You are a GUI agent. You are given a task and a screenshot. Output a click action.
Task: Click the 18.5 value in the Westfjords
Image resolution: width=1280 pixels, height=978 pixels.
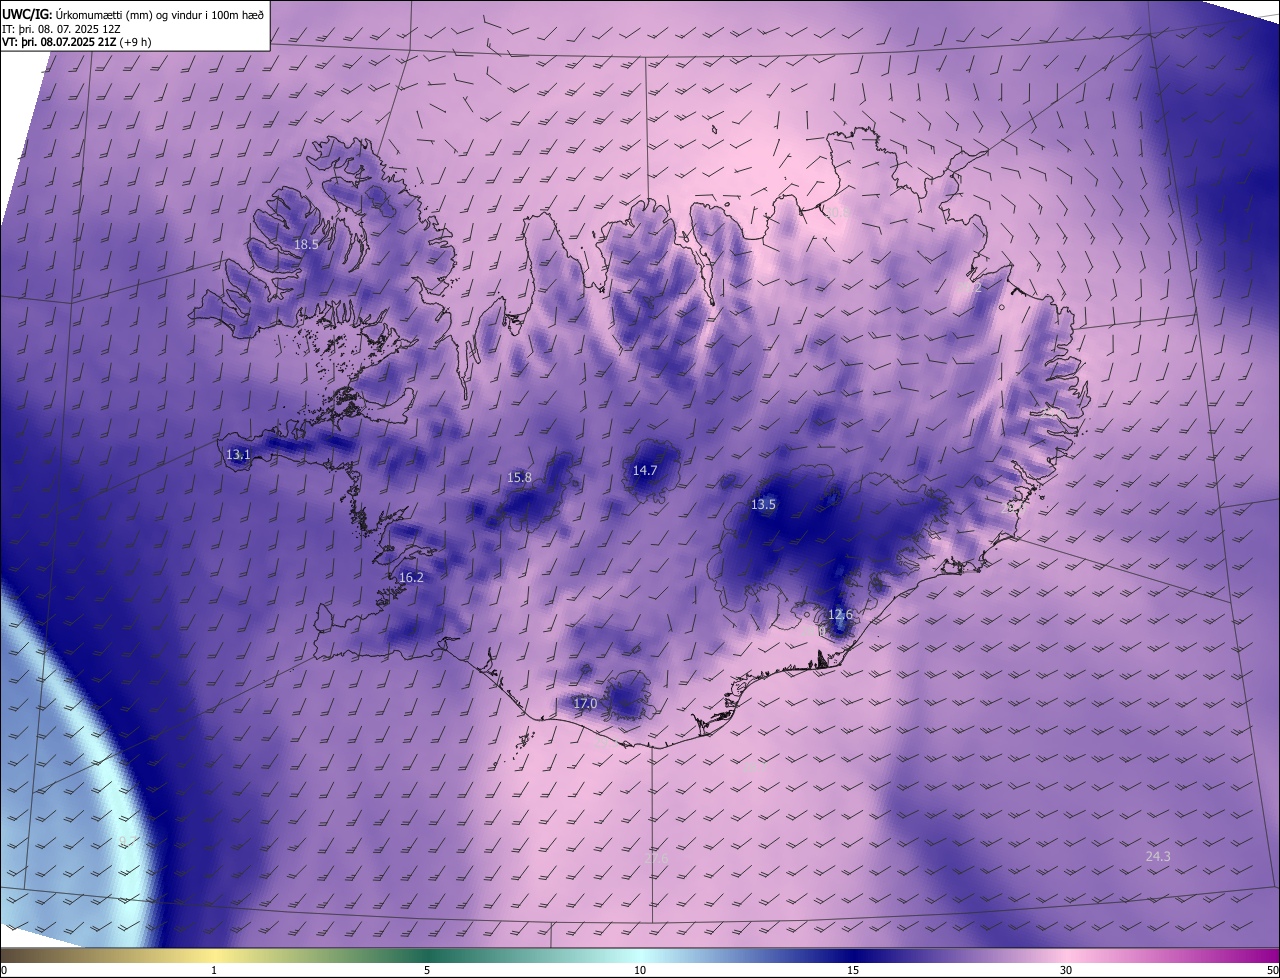pos(306,244)
